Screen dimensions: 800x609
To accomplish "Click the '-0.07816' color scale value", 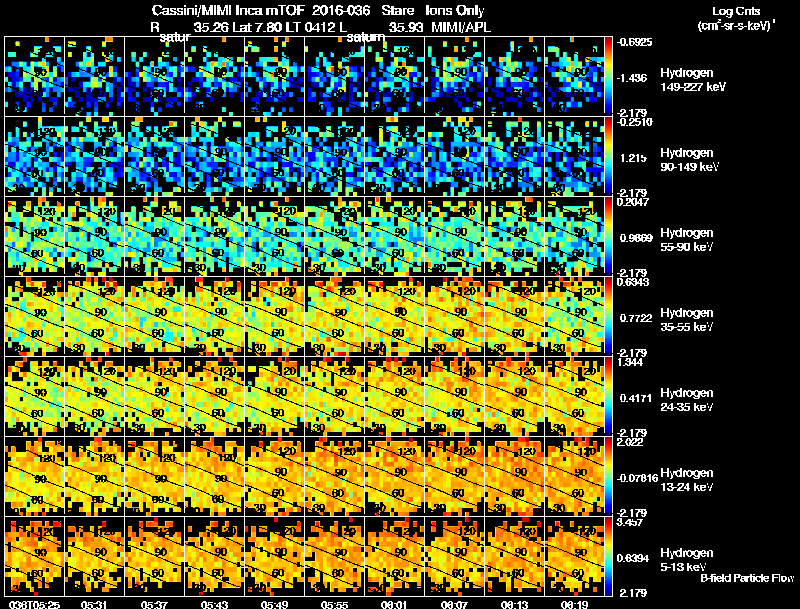I will pyautogui.click(x=637, y=478).
